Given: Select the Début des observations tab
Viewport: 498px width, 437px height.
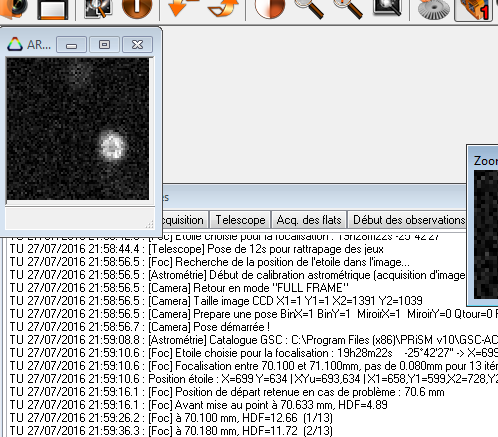Looking at the screenshot, I should coord(407,220).
